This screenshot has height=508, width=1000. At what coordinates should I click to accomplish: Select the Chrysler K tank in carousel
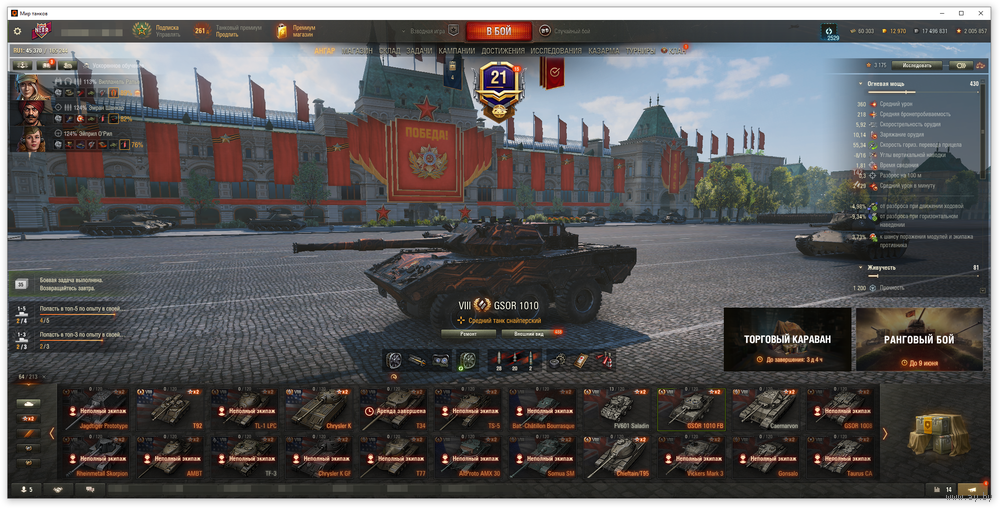[319, 409]
